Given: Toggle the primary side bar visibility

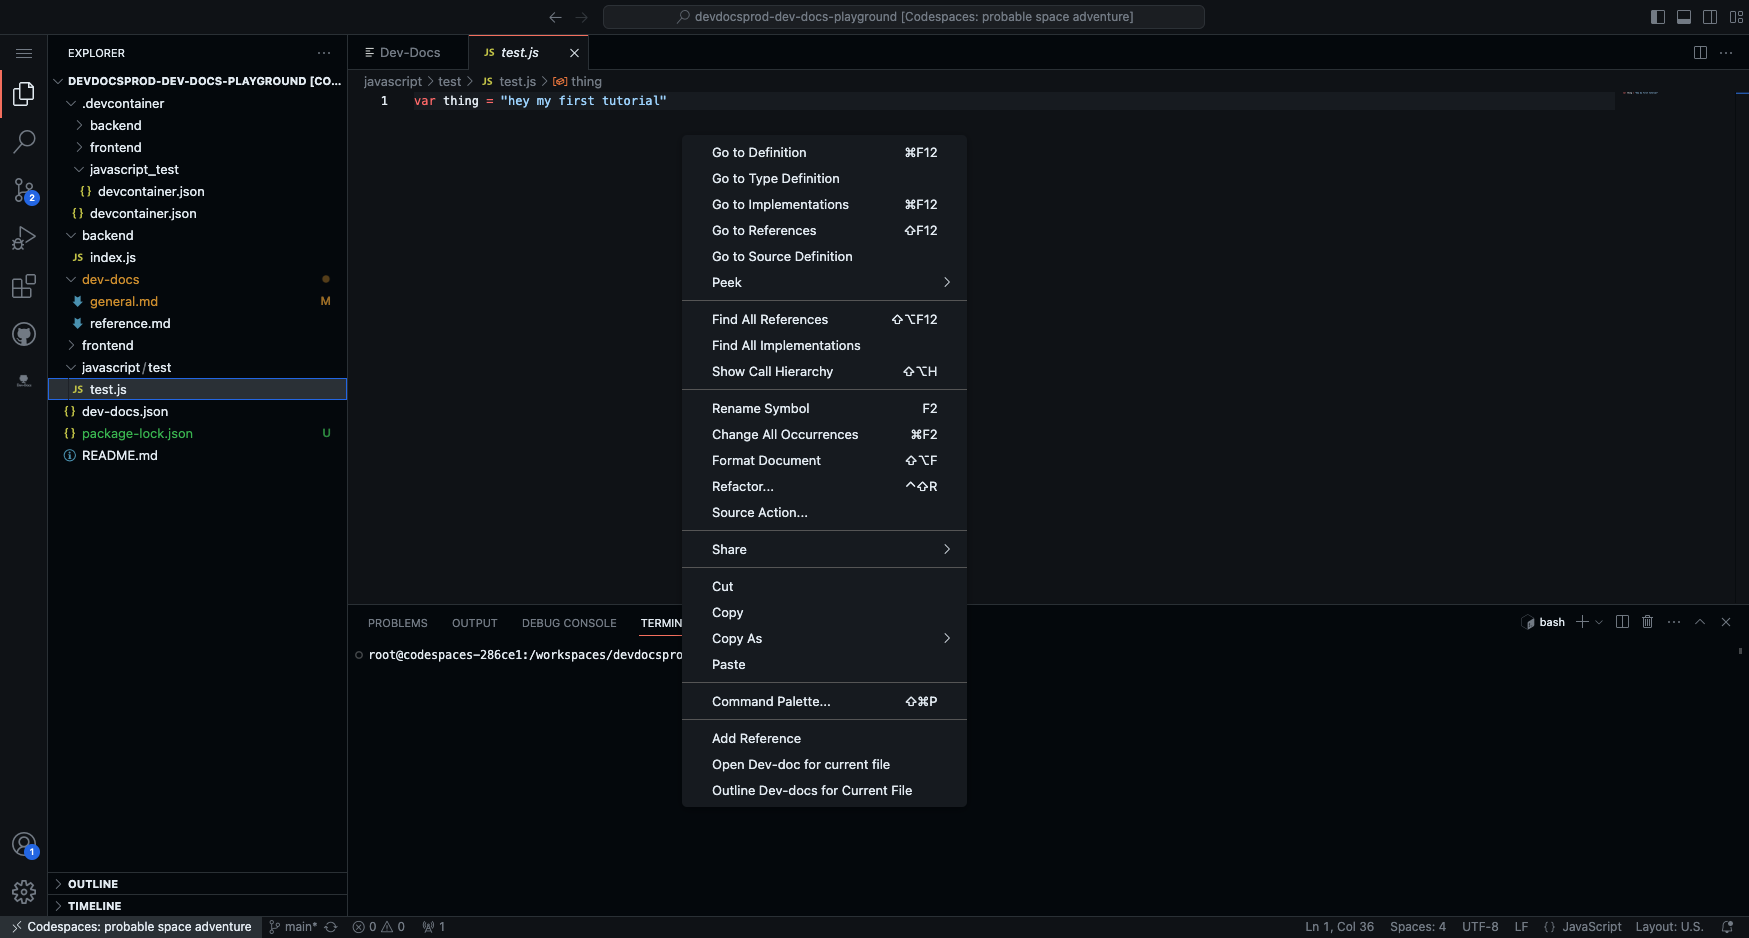Looking at the screenshot, I should 1658,17.
